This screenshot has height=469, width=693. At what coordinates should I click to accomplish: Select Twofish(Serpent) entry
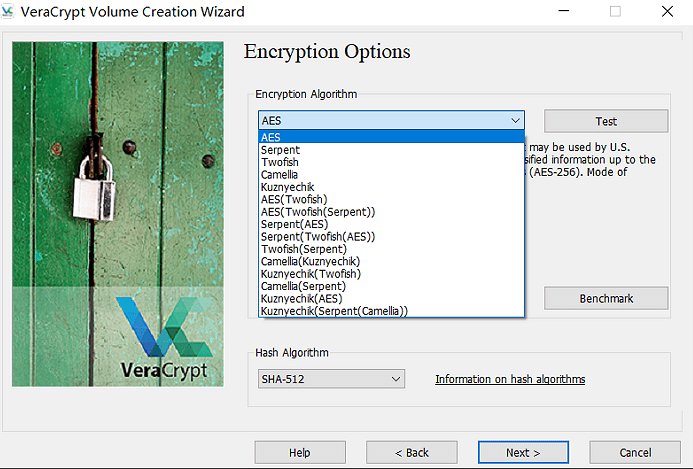pos(391,249)
